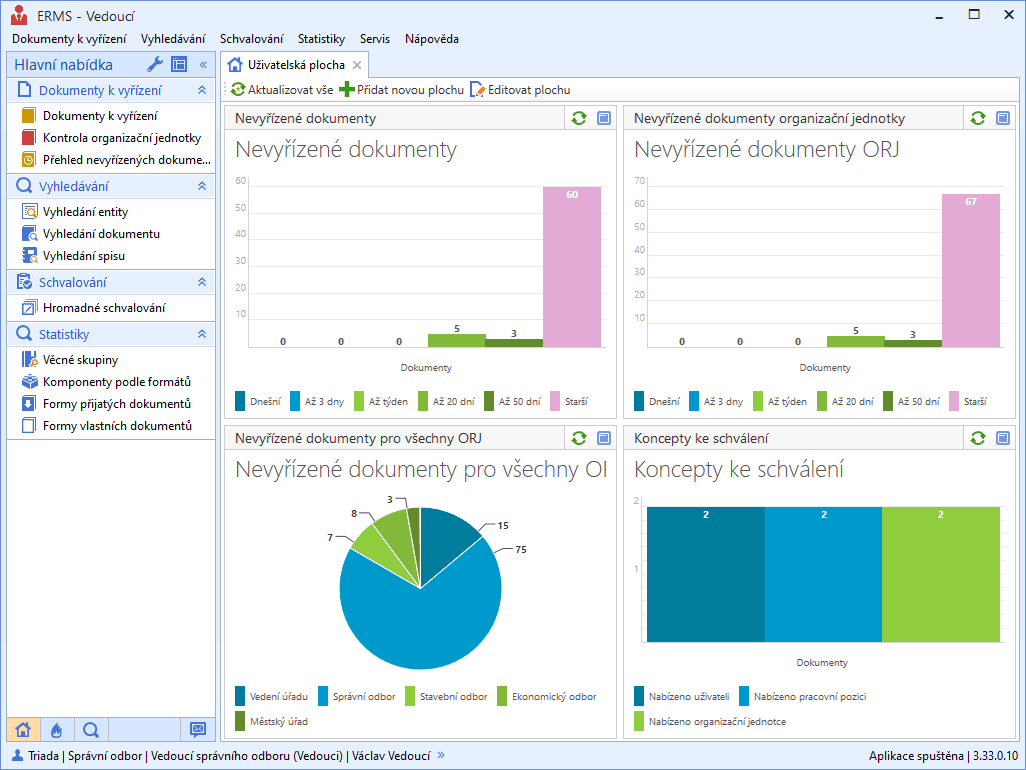The image size is (1026, 770).
Task: Click the home icon in bottom navigation bar
Action: pyautogui.click(x=23, y=730)
